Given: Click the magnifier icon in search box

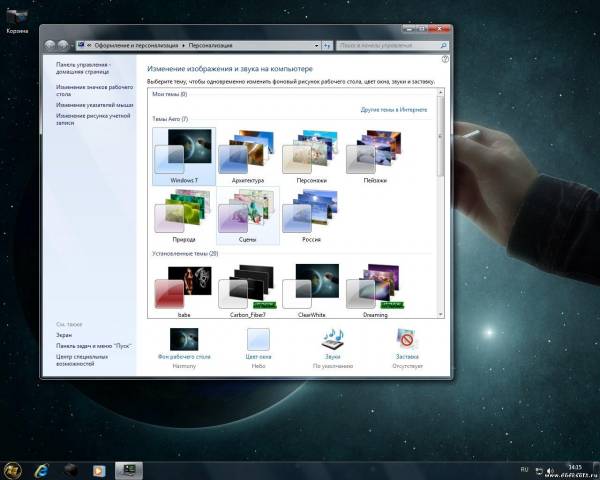Looking at the screenshot, I should click(x=443, y=46).
